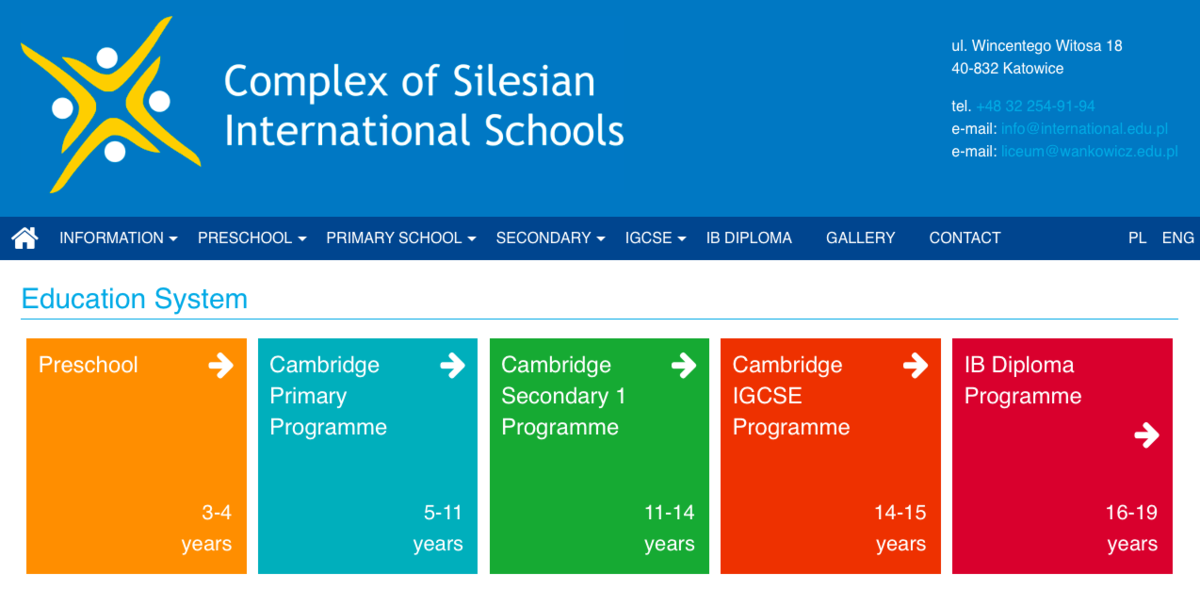Screen dimensions: 1200x590
Task: Open the PRESCHOOL dropdown menu
Action: pyautogui.click(x=252, y=238)
